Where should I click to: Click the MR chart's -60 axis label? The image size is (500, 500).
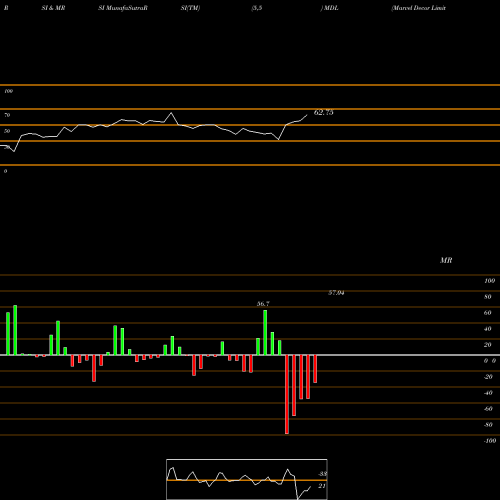[488, 409]
